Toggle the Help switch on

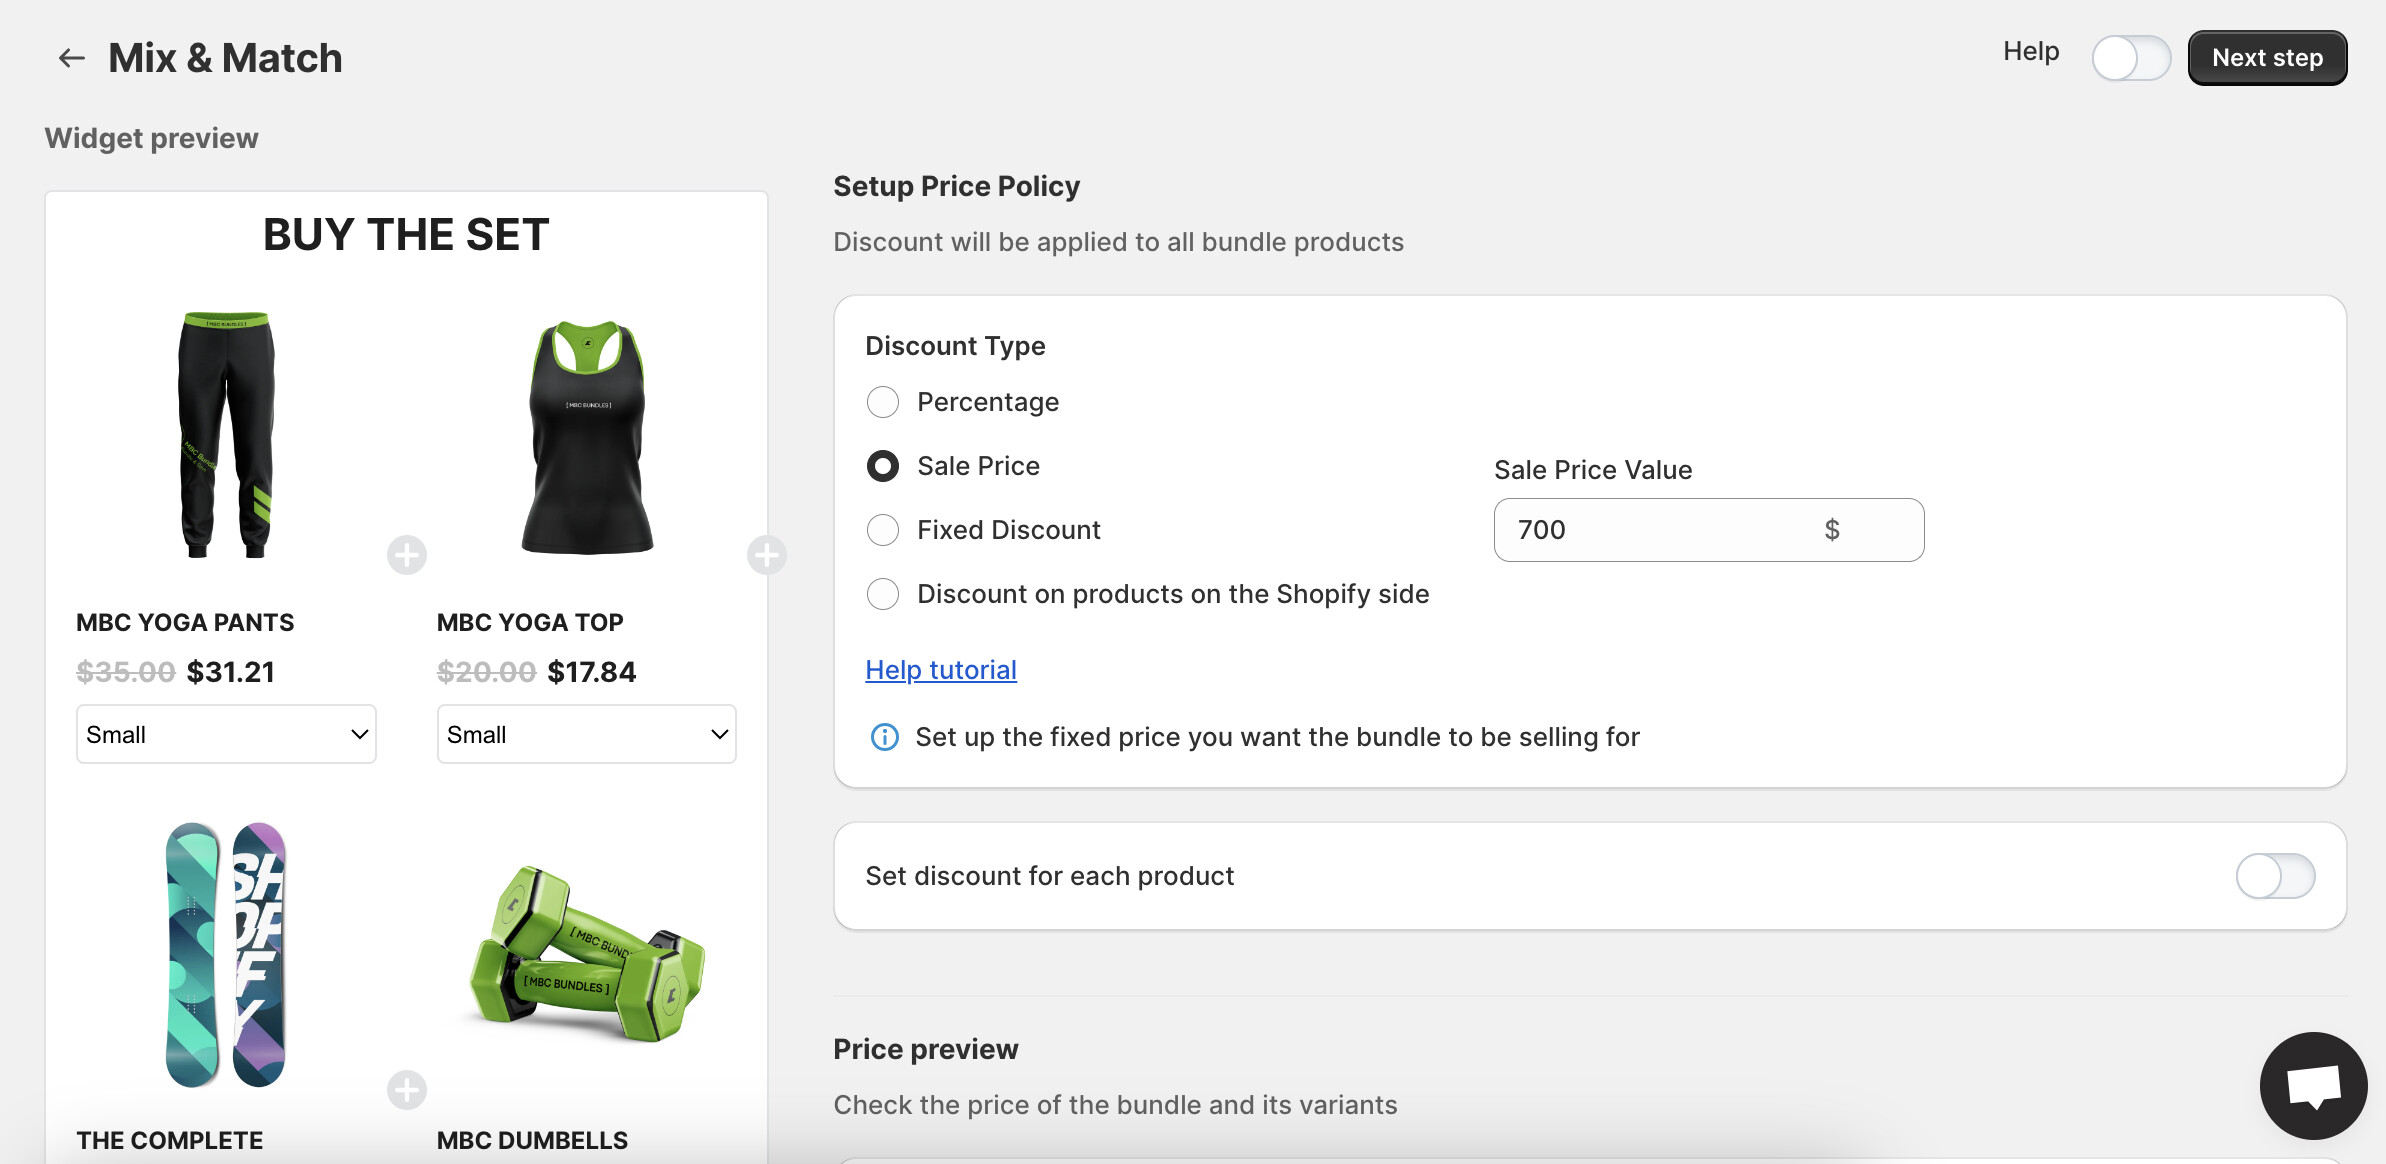click(x=2130, y=58)
